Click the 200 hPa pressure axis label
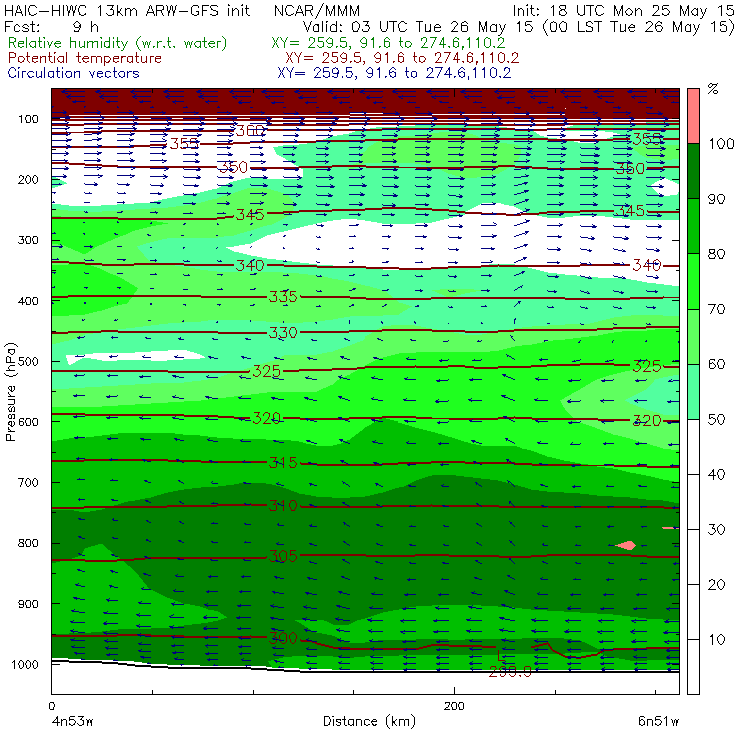740x740 pixels. 28,179
